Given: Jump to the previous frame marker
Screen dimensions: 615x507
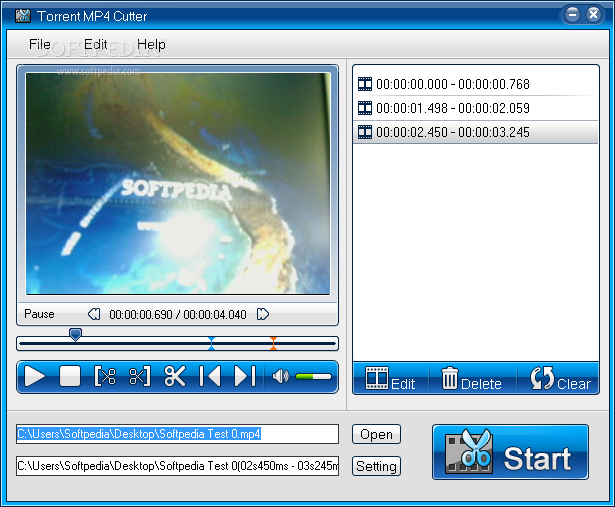Looking at the screenshot, I should (210, 376).
